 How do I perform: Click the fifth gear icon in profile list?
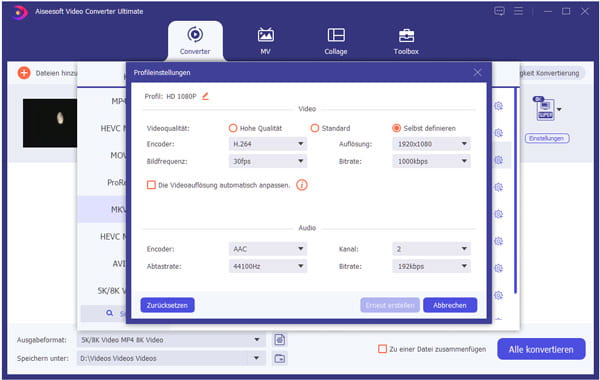click(498, 214)
